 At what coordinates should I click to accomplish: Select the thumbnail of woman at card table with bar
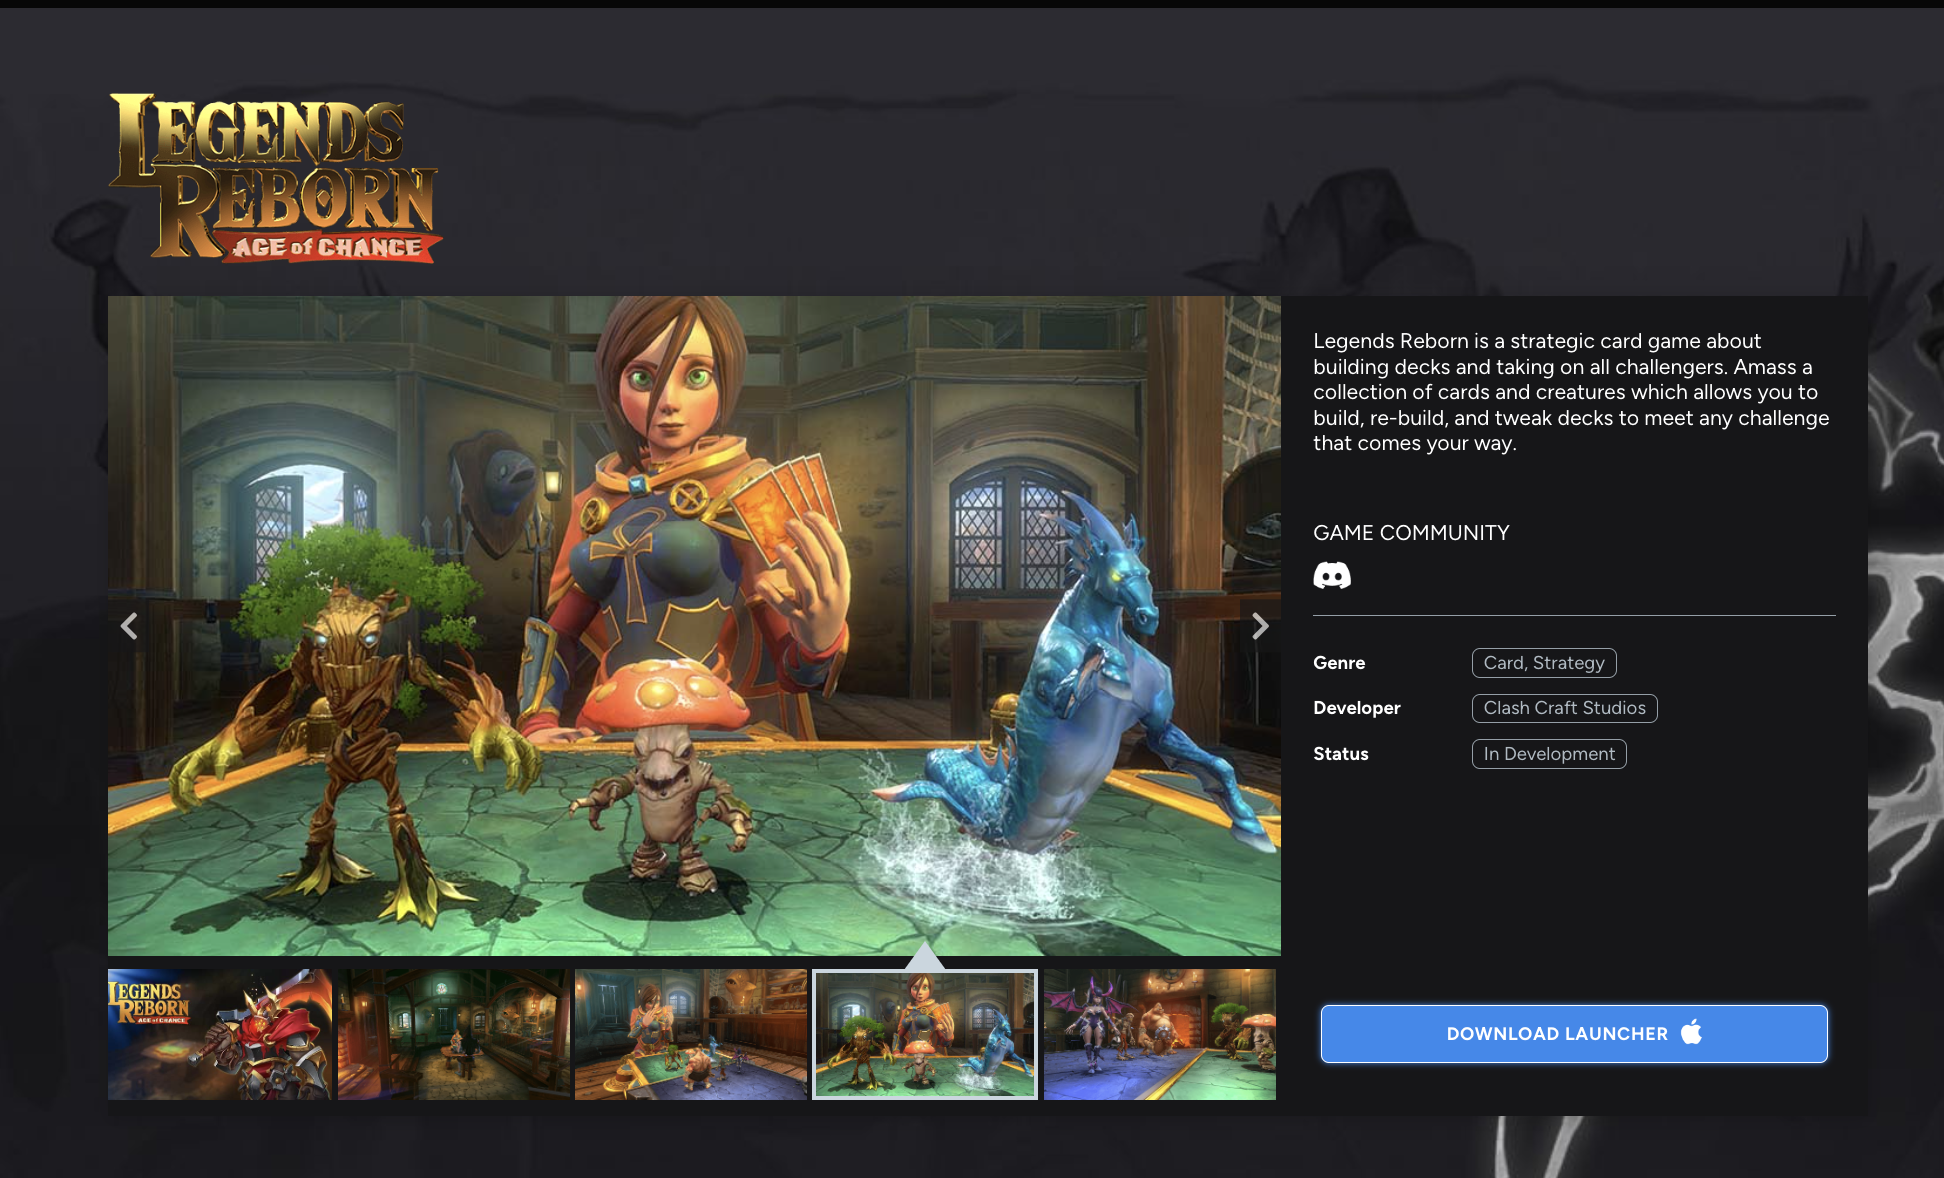point(691,1034)
